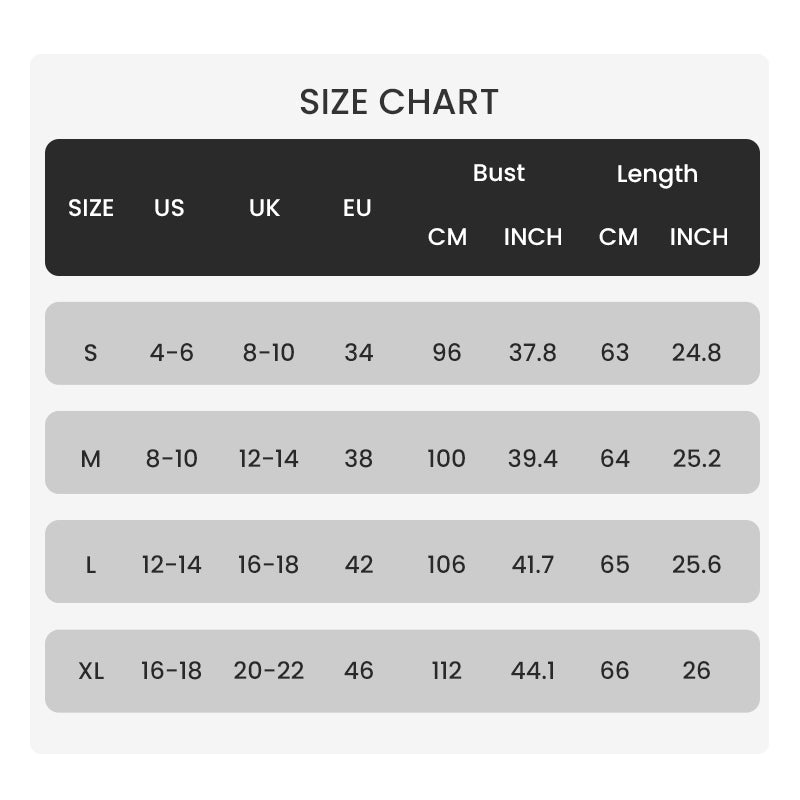Select the M size row label

coord(91,459)
